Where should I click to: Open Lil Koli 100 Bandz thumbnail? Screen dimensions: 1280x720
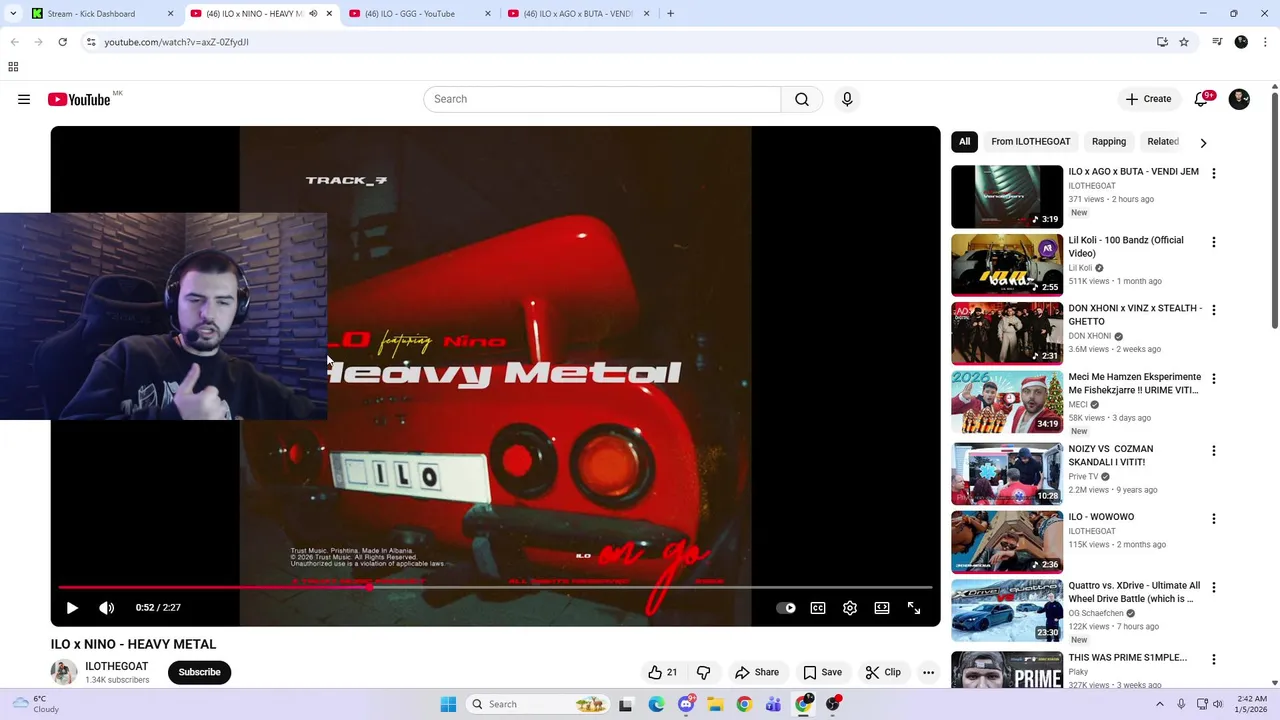(1007, 265)
